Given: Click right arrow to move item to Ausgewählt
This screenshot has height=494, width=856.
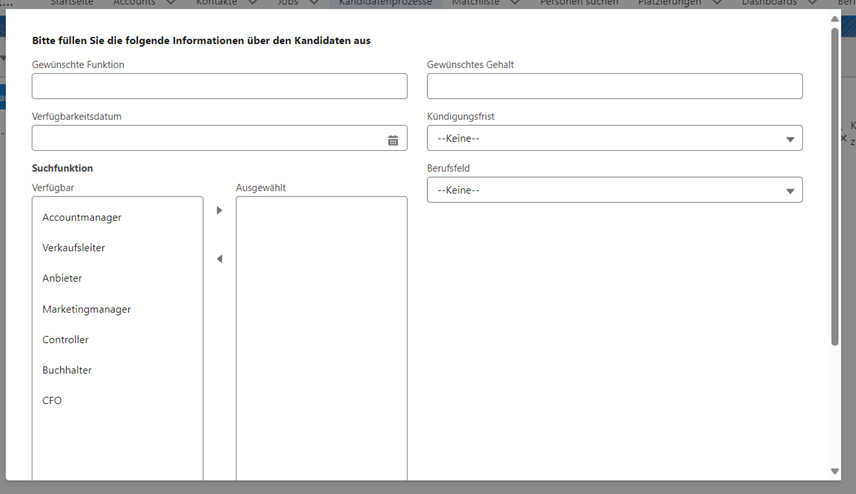Looking at the screenshot, I should tap(219, 210).
